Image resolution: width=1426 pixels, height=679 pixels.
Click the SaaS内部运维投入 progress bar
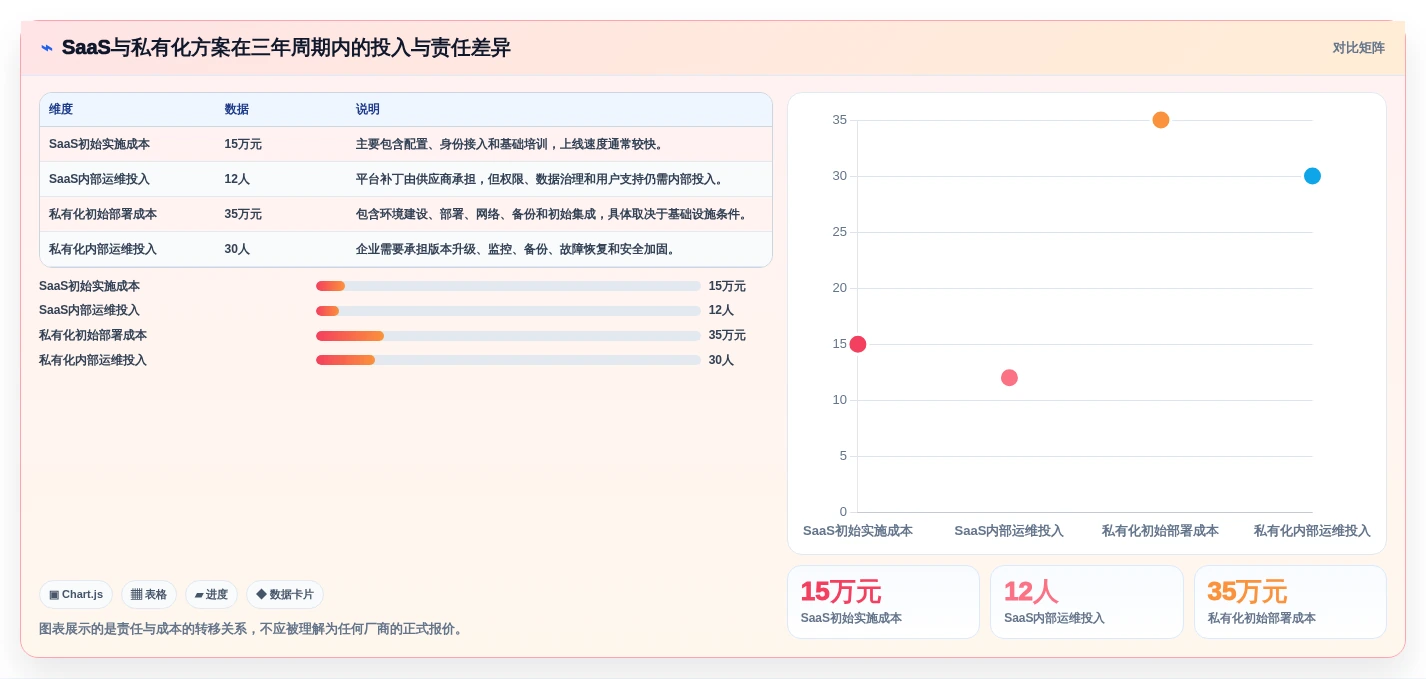pyautogui.click(x=508, y=311)
